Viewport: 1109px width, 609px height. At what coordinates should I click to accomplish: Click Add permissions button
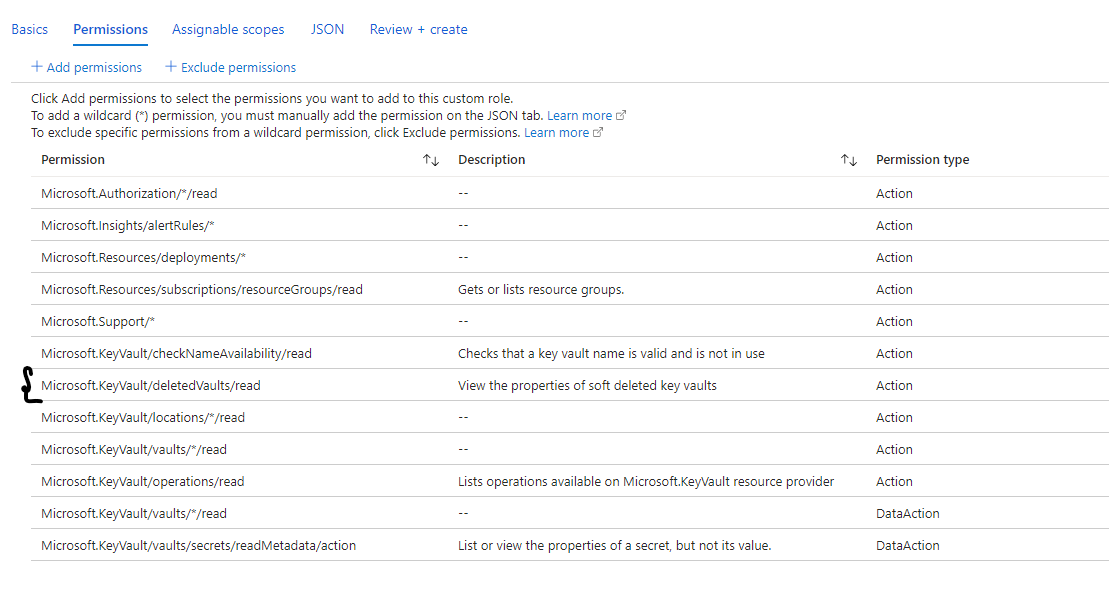coord(86,67)
